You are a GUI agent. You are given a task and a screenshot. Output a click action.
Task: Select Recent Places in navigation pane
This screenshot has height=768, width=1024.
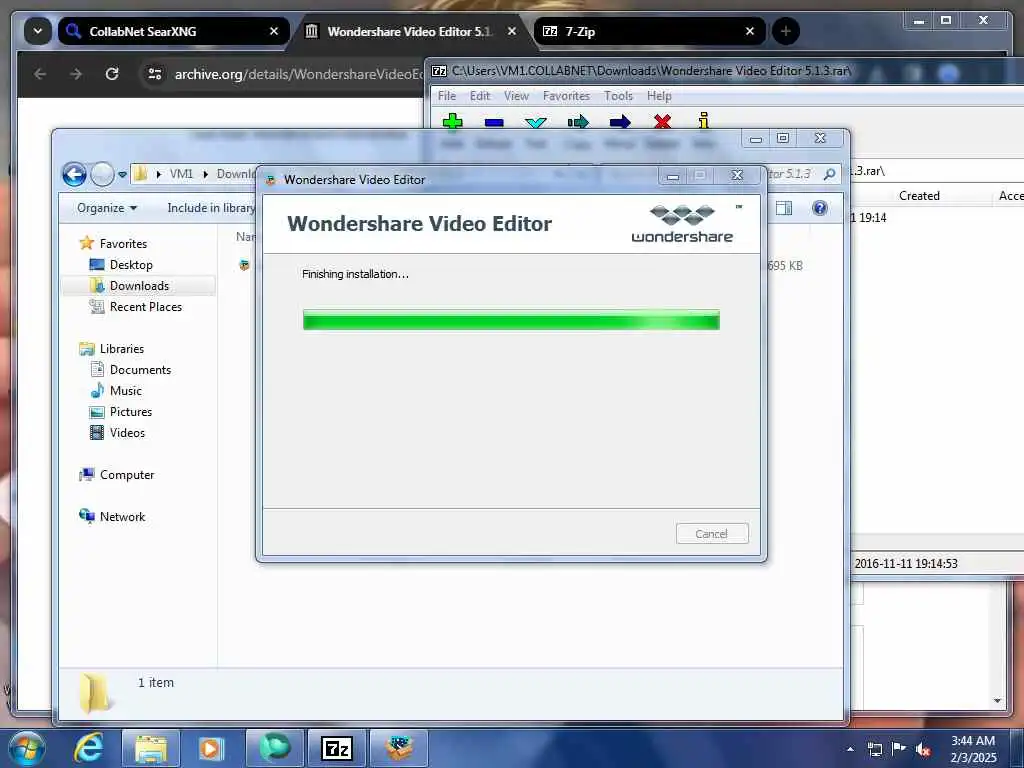click(x=146, y=306)
